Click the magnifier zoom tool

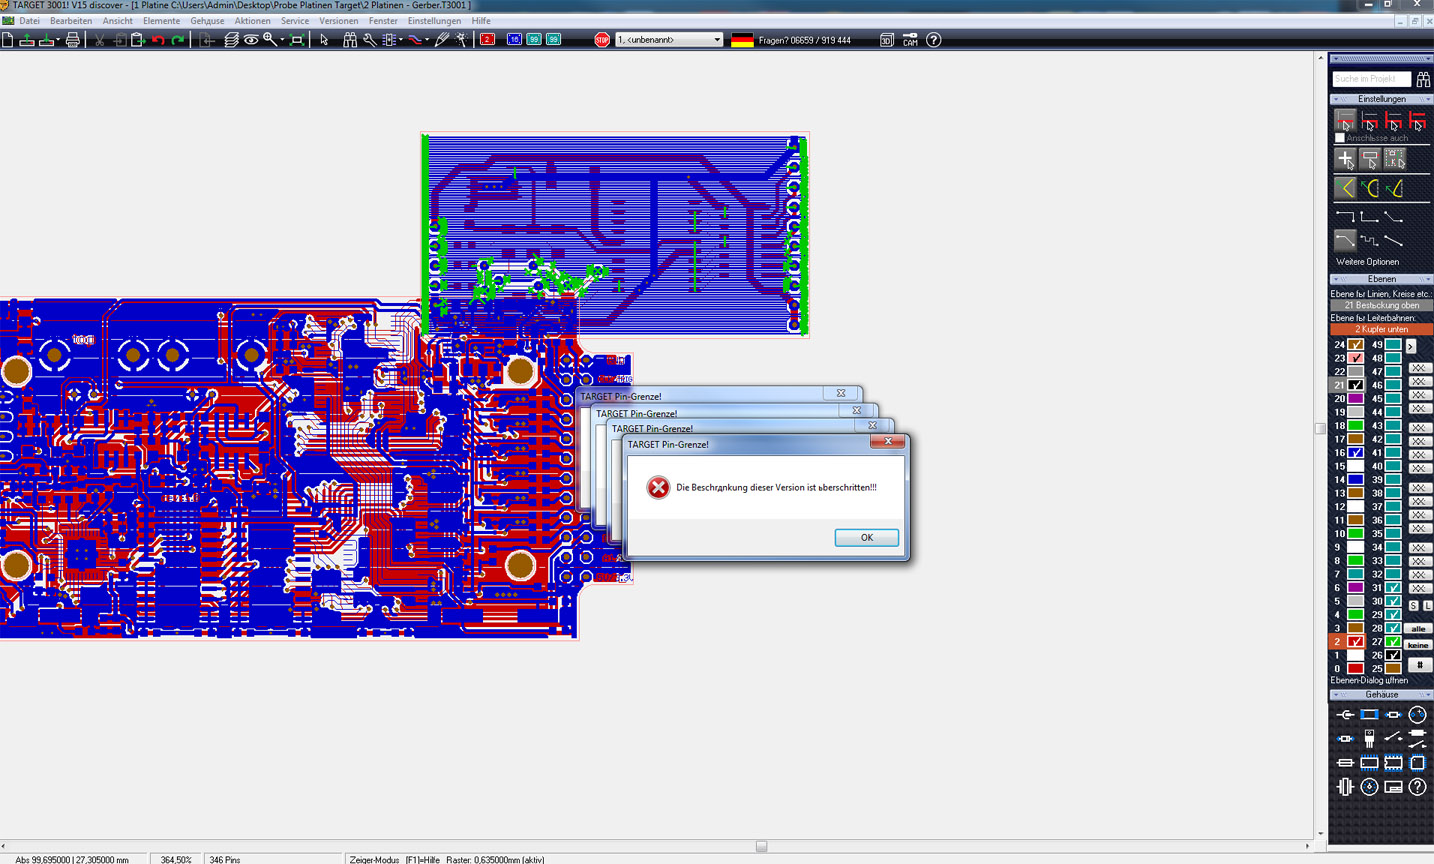click(x=269, y=40)
